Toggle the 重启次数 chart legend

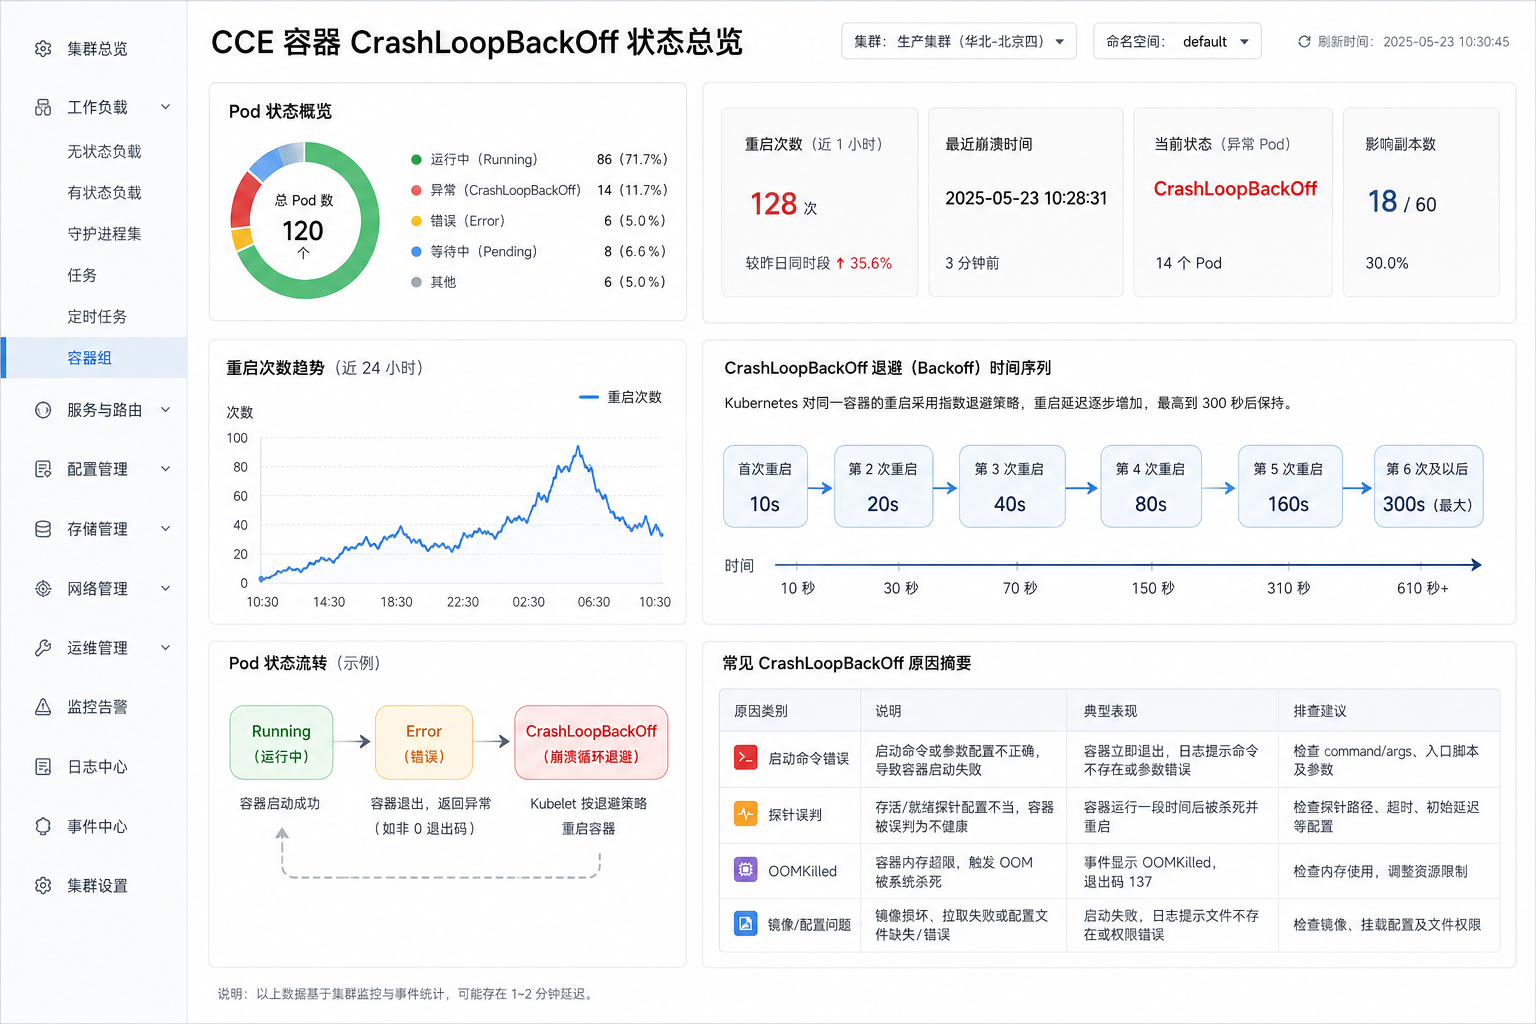(x=620, y=397)
